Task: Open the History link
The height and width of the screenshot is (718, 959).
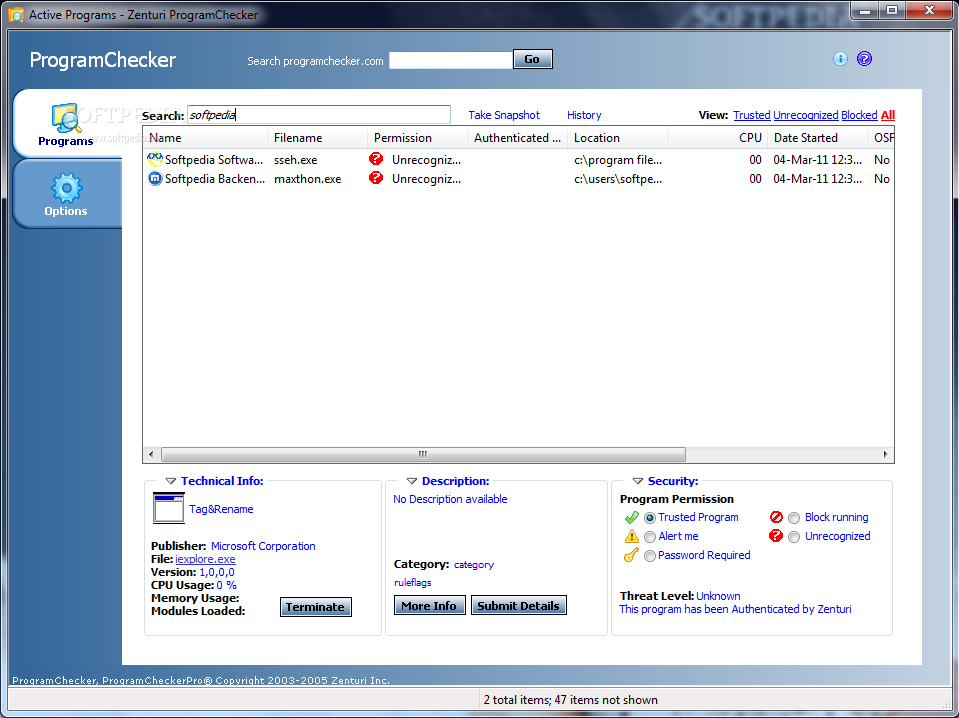Action: [584, 115]
